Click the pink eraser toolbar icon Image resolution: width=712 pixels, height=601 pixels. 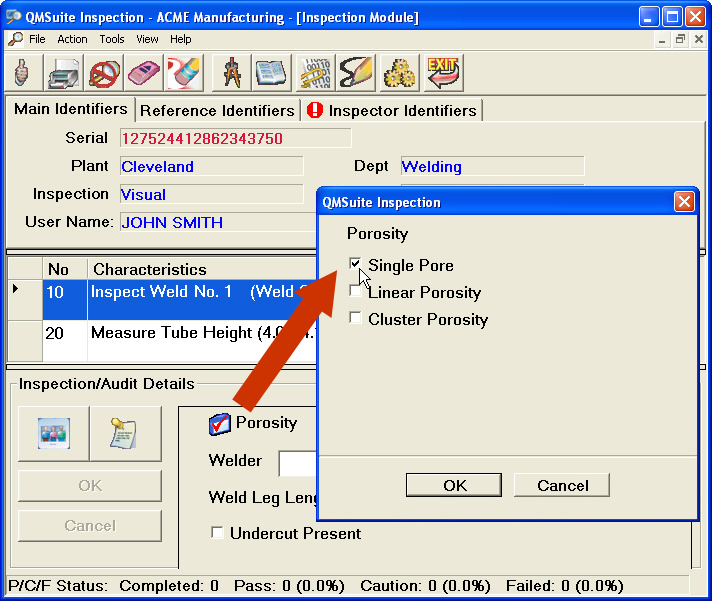click(x=144, y=72)
